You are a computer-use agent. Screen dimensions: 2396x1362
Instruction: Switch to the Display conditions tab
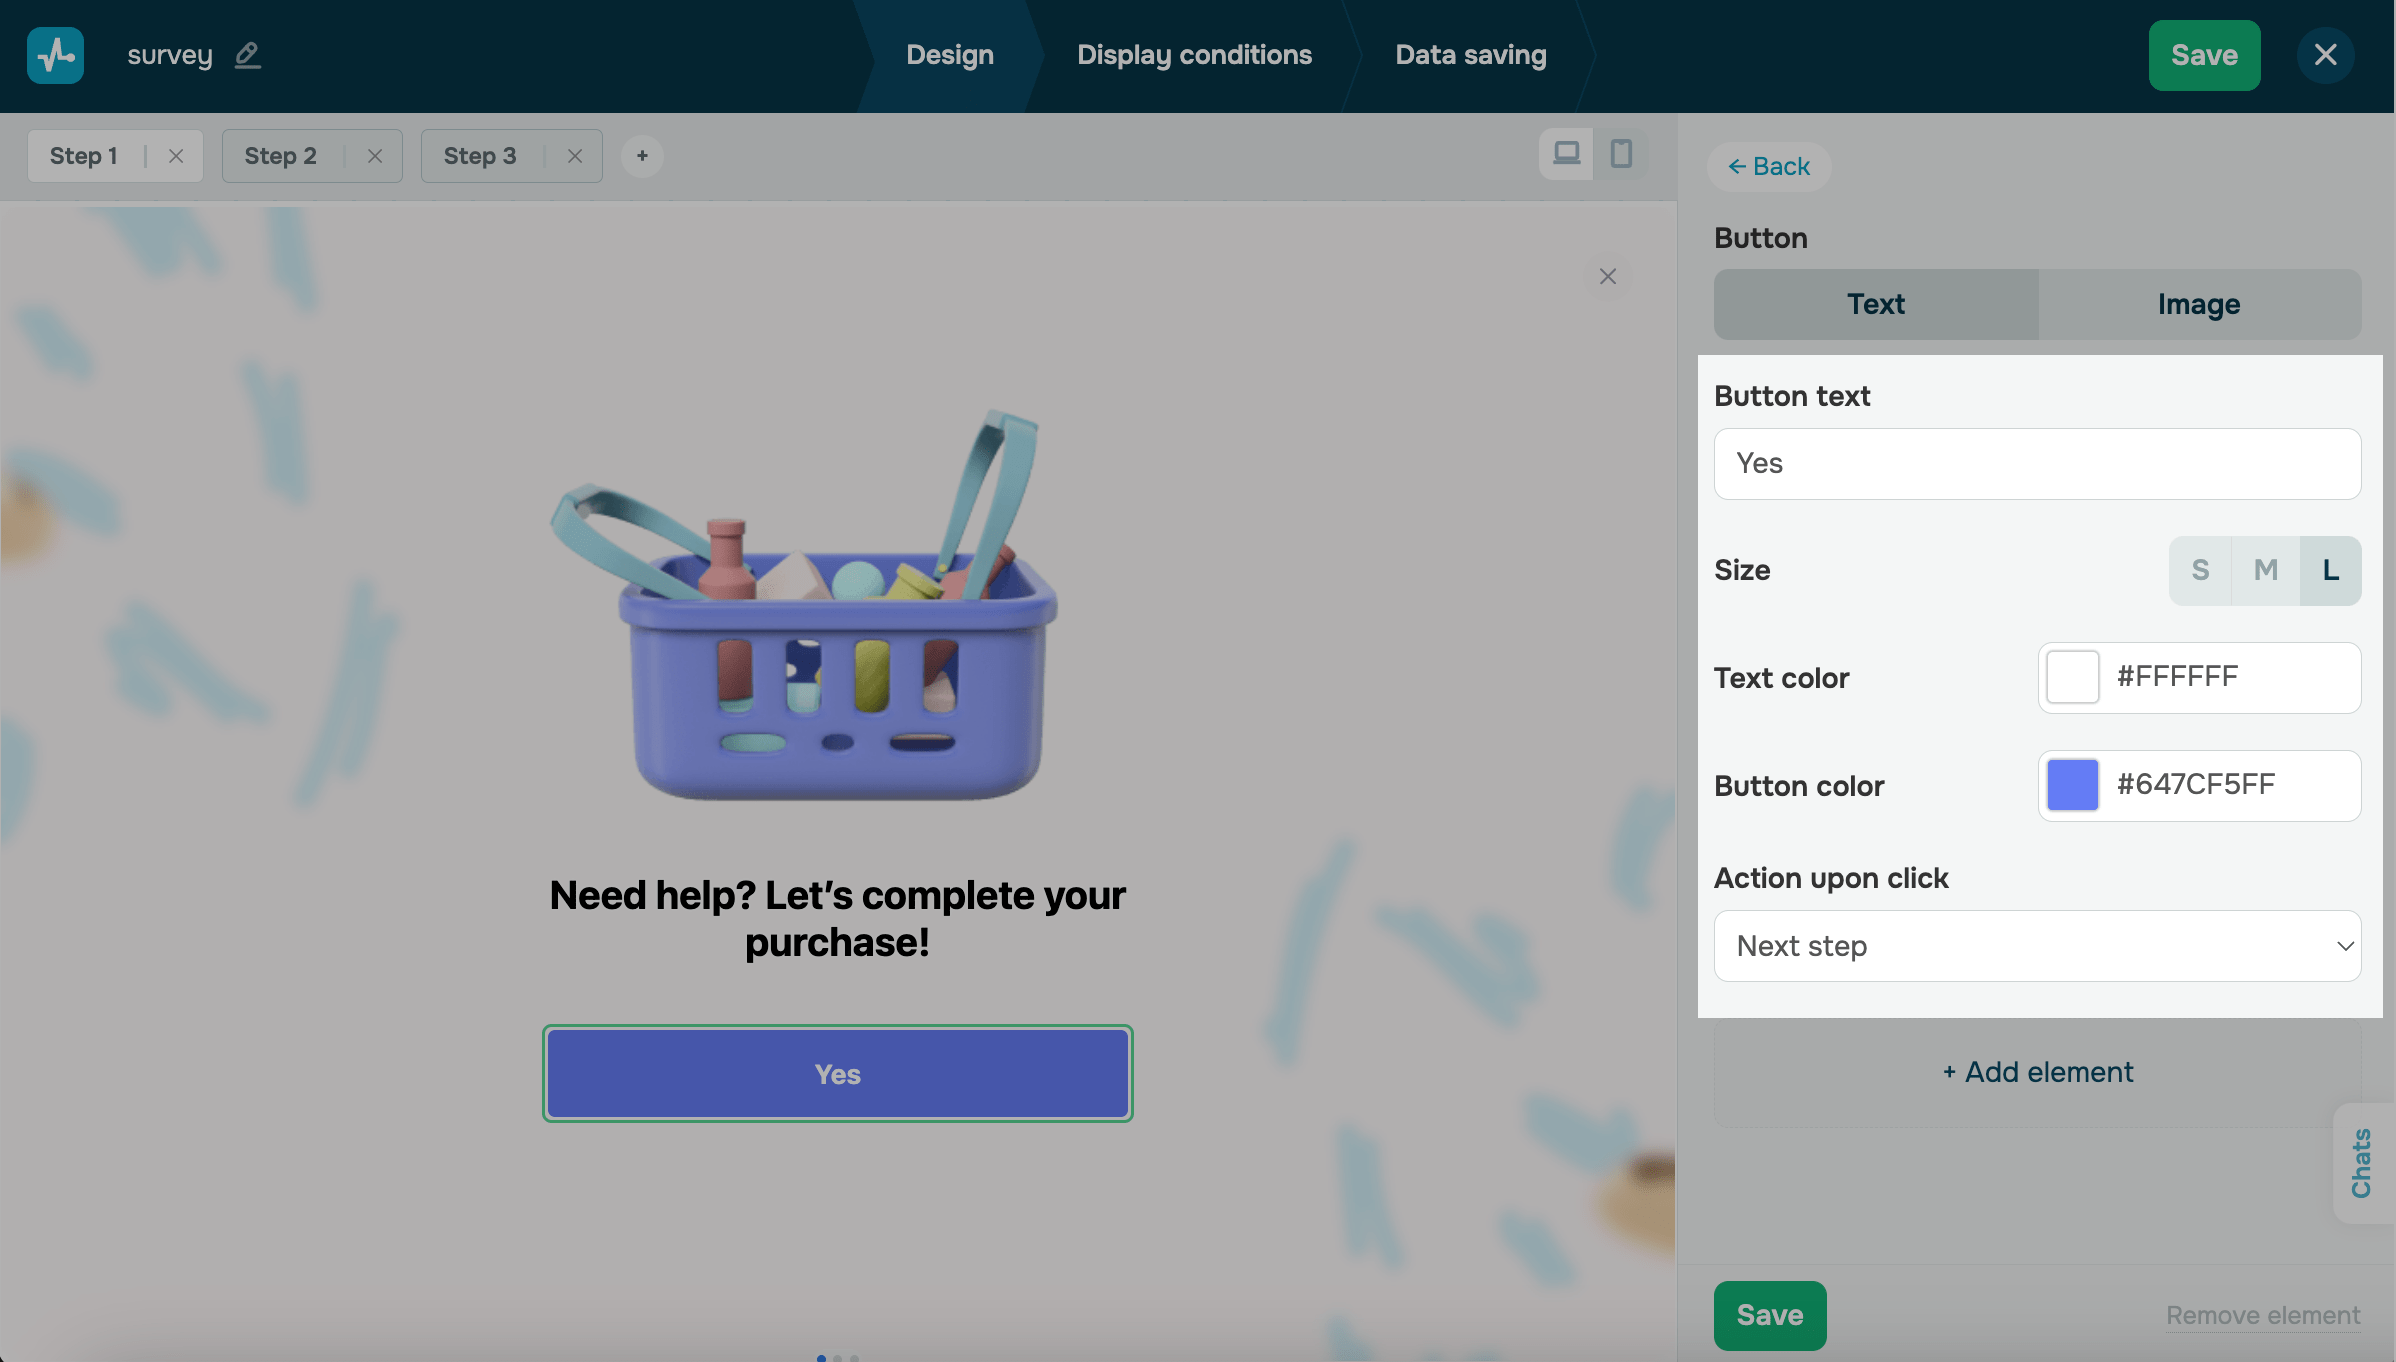[1194, 55]
